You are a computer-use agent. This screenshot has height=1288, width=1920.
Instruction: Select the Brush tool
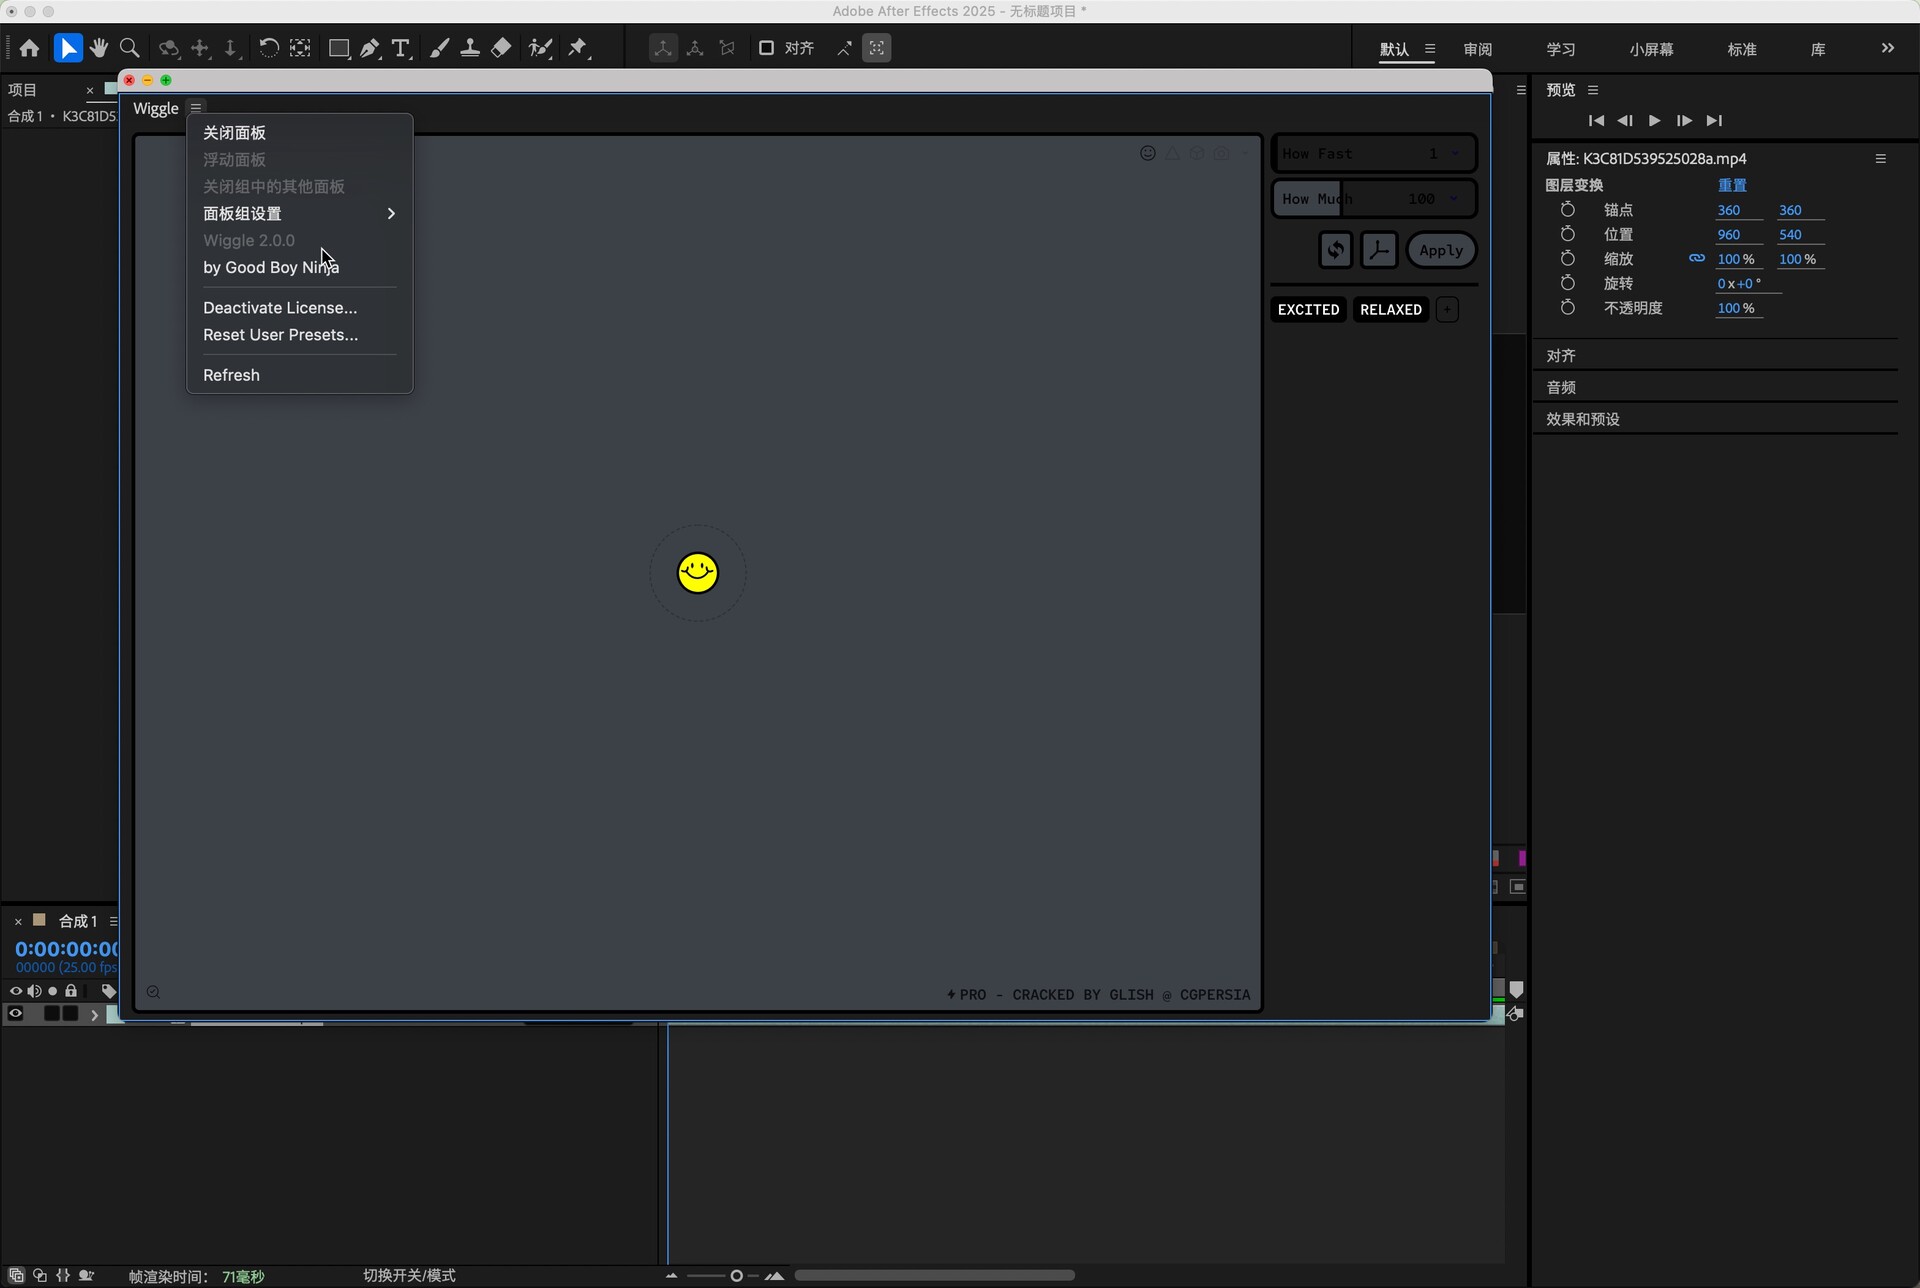tap(439, 48)
